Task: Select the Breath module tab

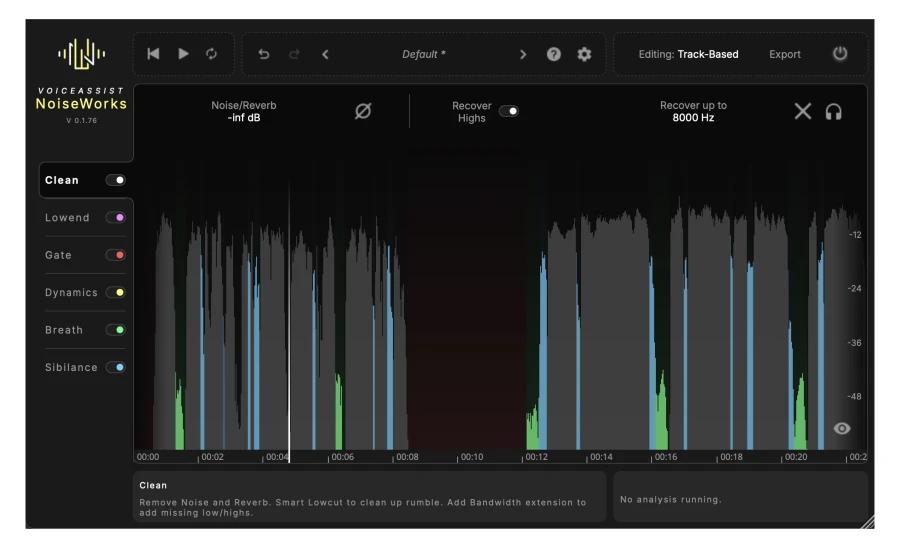Action: 64,330
